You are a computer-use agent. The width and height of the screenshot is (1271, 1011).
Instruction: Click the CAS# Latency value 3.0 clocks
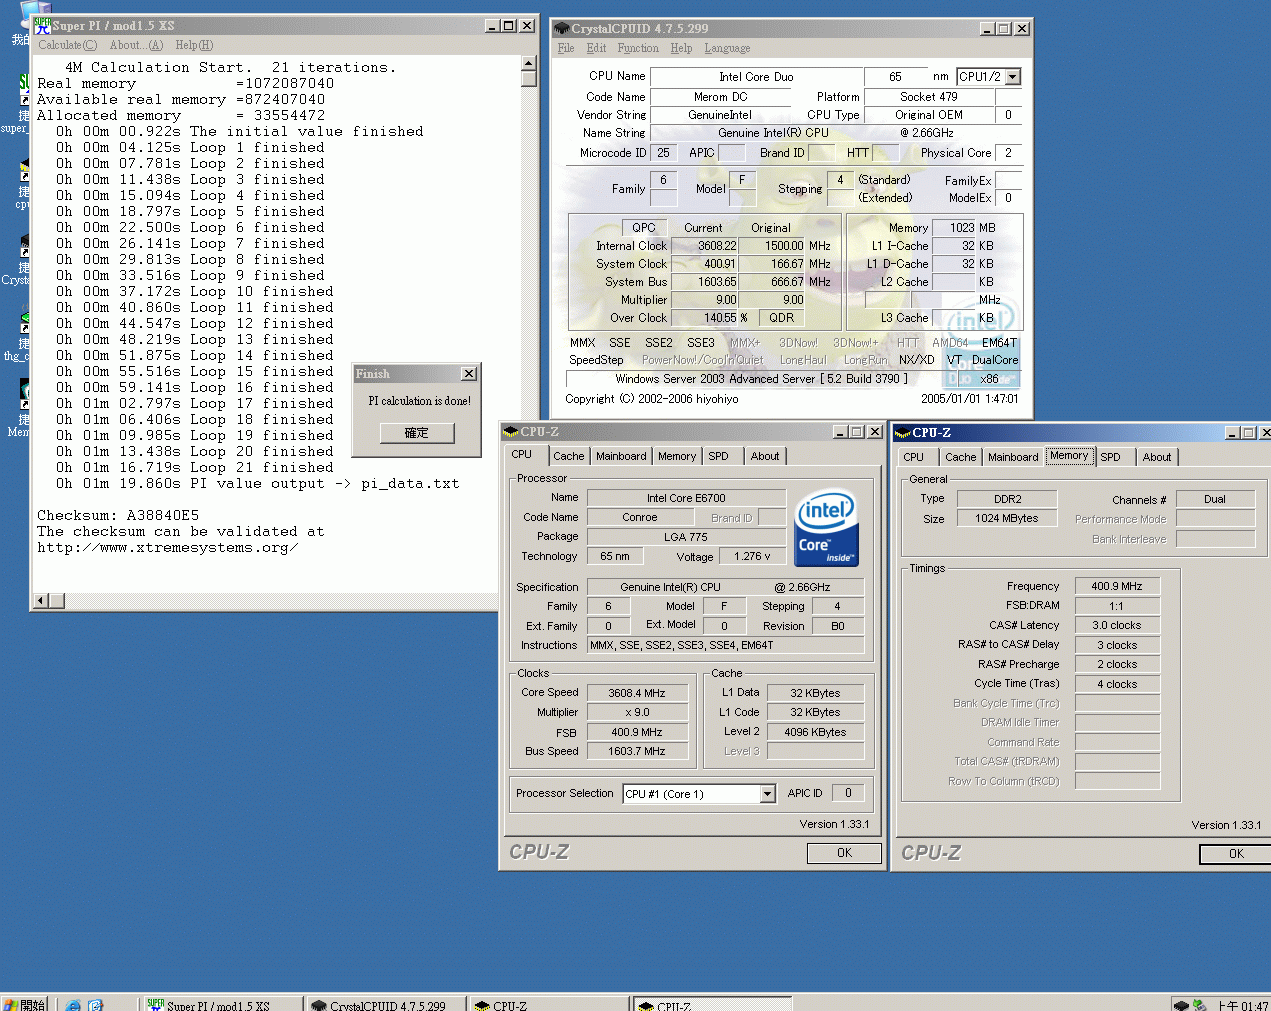1117,625
